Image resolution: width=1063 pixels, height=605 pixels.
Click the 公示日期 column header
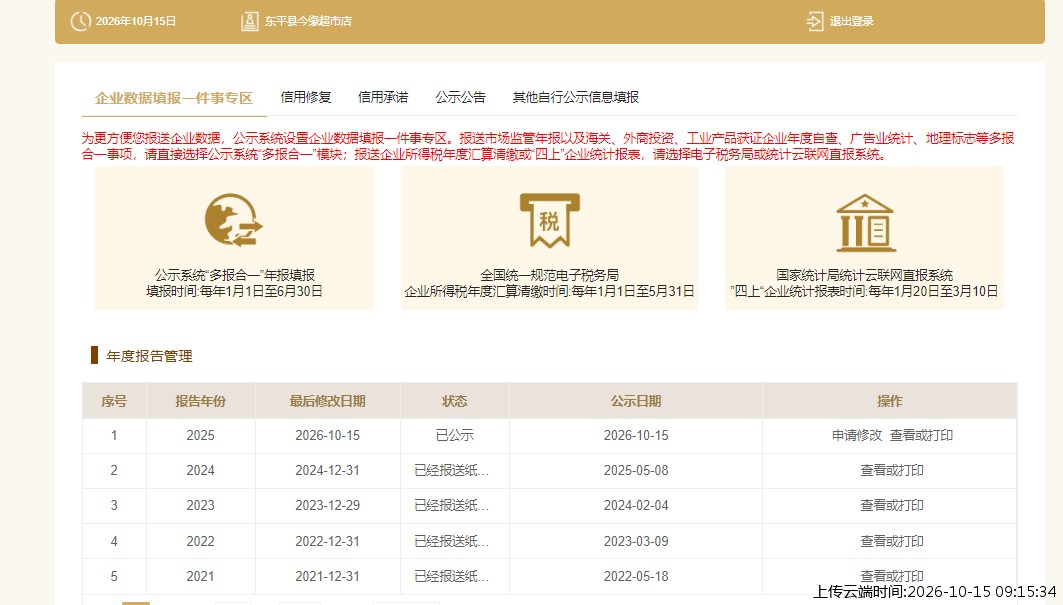click(x=636, y=401)
